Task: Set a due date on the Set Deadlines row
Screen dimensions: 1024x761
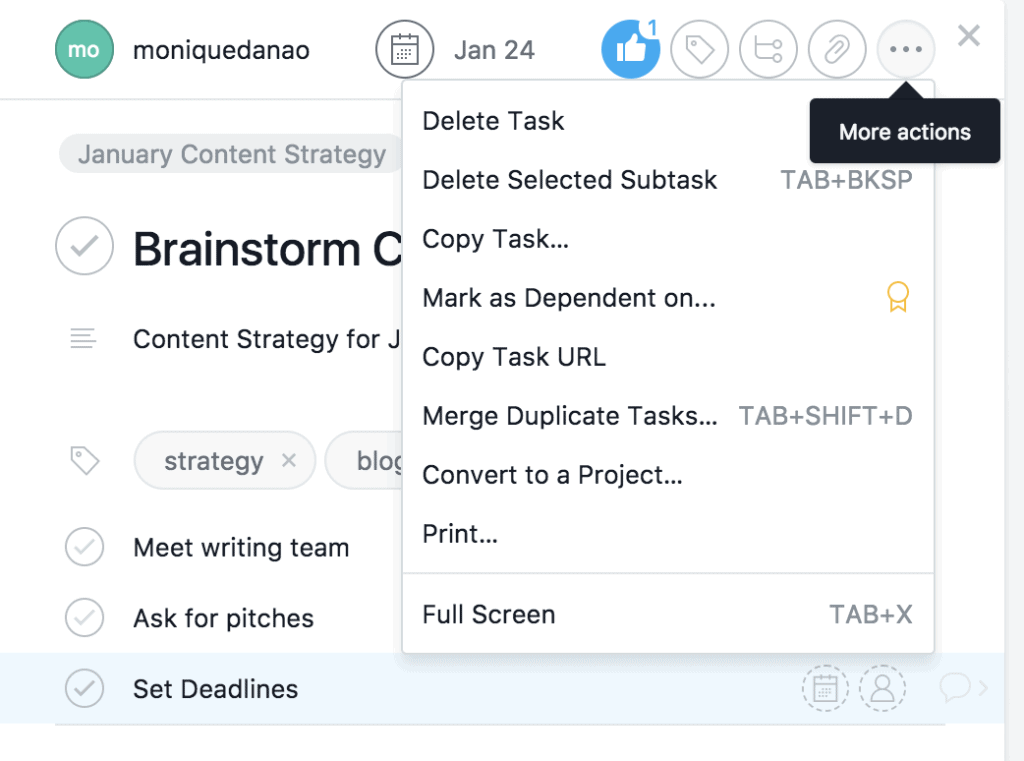Action: coord(825,688)
